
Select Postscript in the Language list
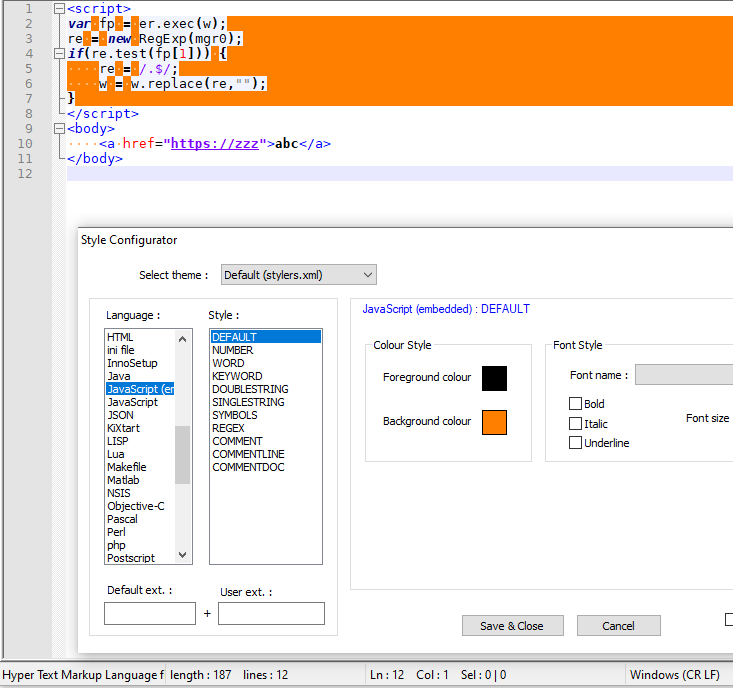(x=140, y=558)
